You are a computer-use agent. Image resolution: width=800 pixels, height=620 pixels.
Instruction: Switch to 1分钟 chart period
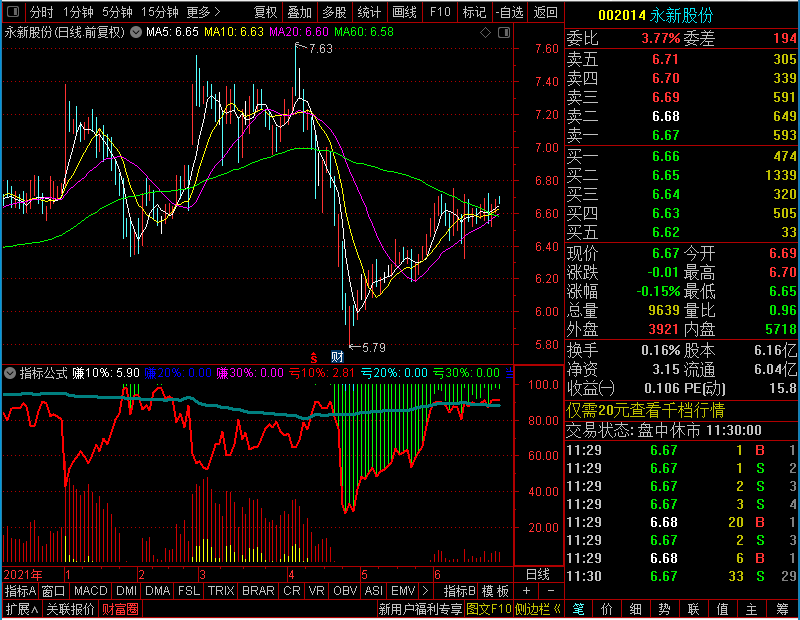pyautogui.click(x=78, y=12)
